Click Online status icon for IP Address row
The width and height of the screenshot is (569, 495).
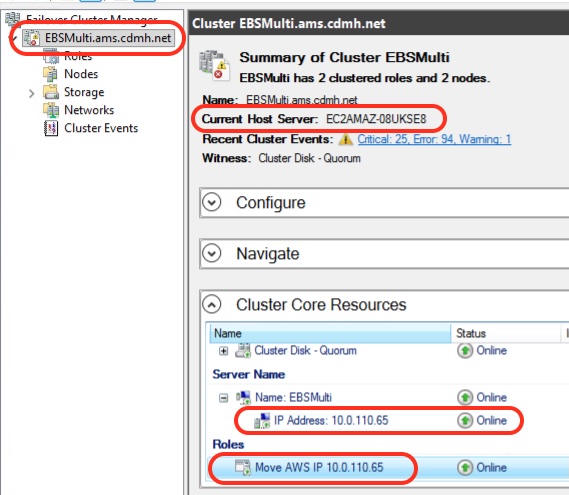(465, 421)
